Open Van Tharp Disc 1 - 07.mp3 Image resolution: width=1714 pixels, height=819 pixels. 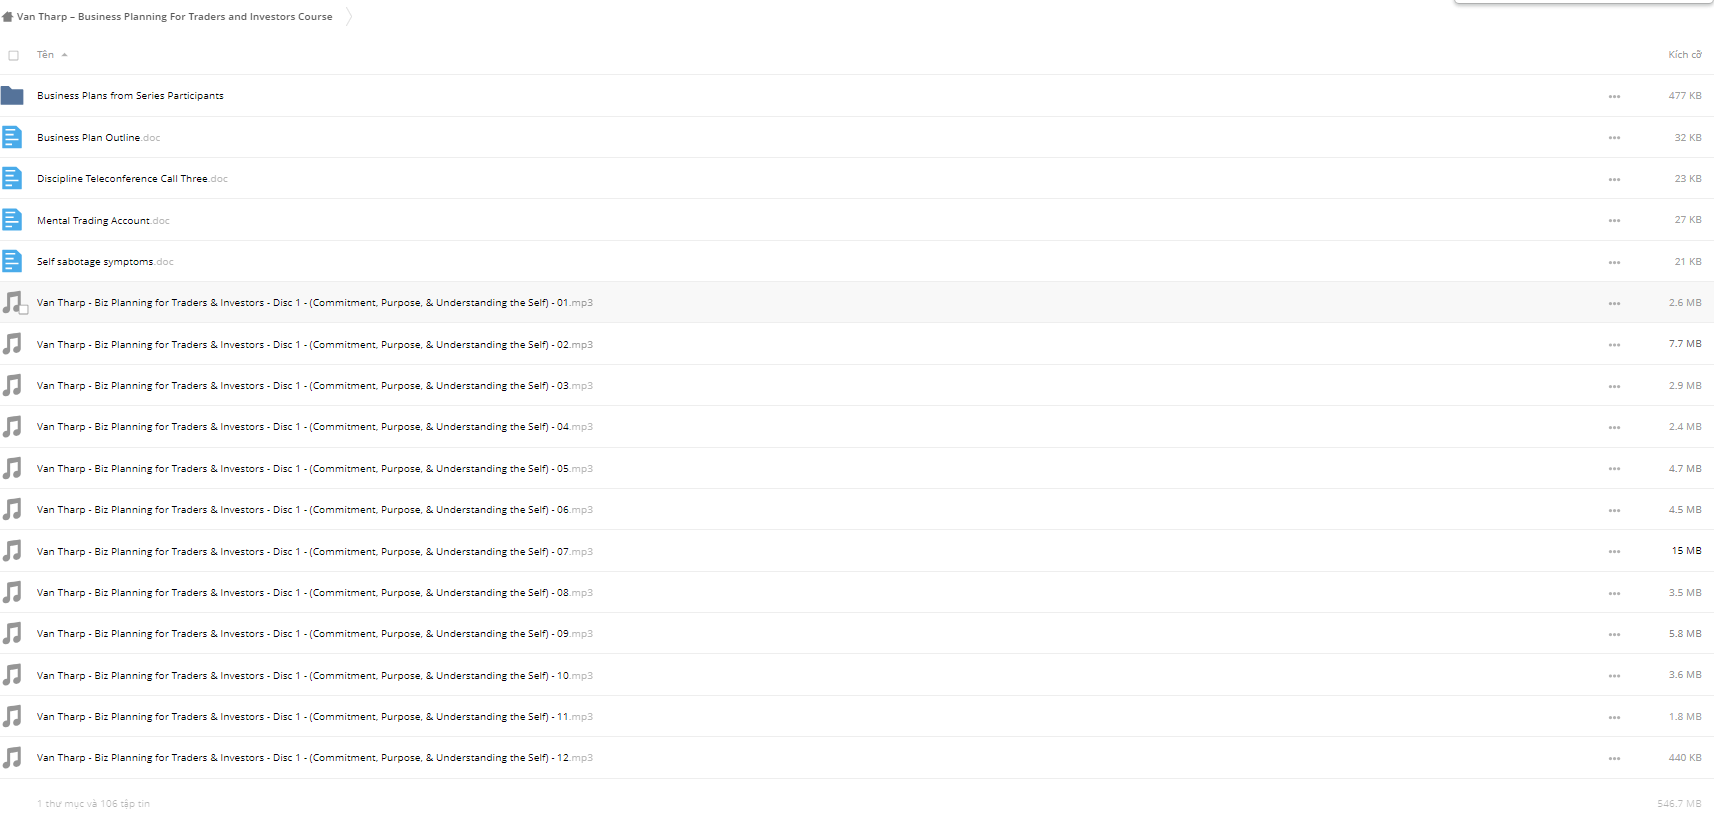(314, 552)
